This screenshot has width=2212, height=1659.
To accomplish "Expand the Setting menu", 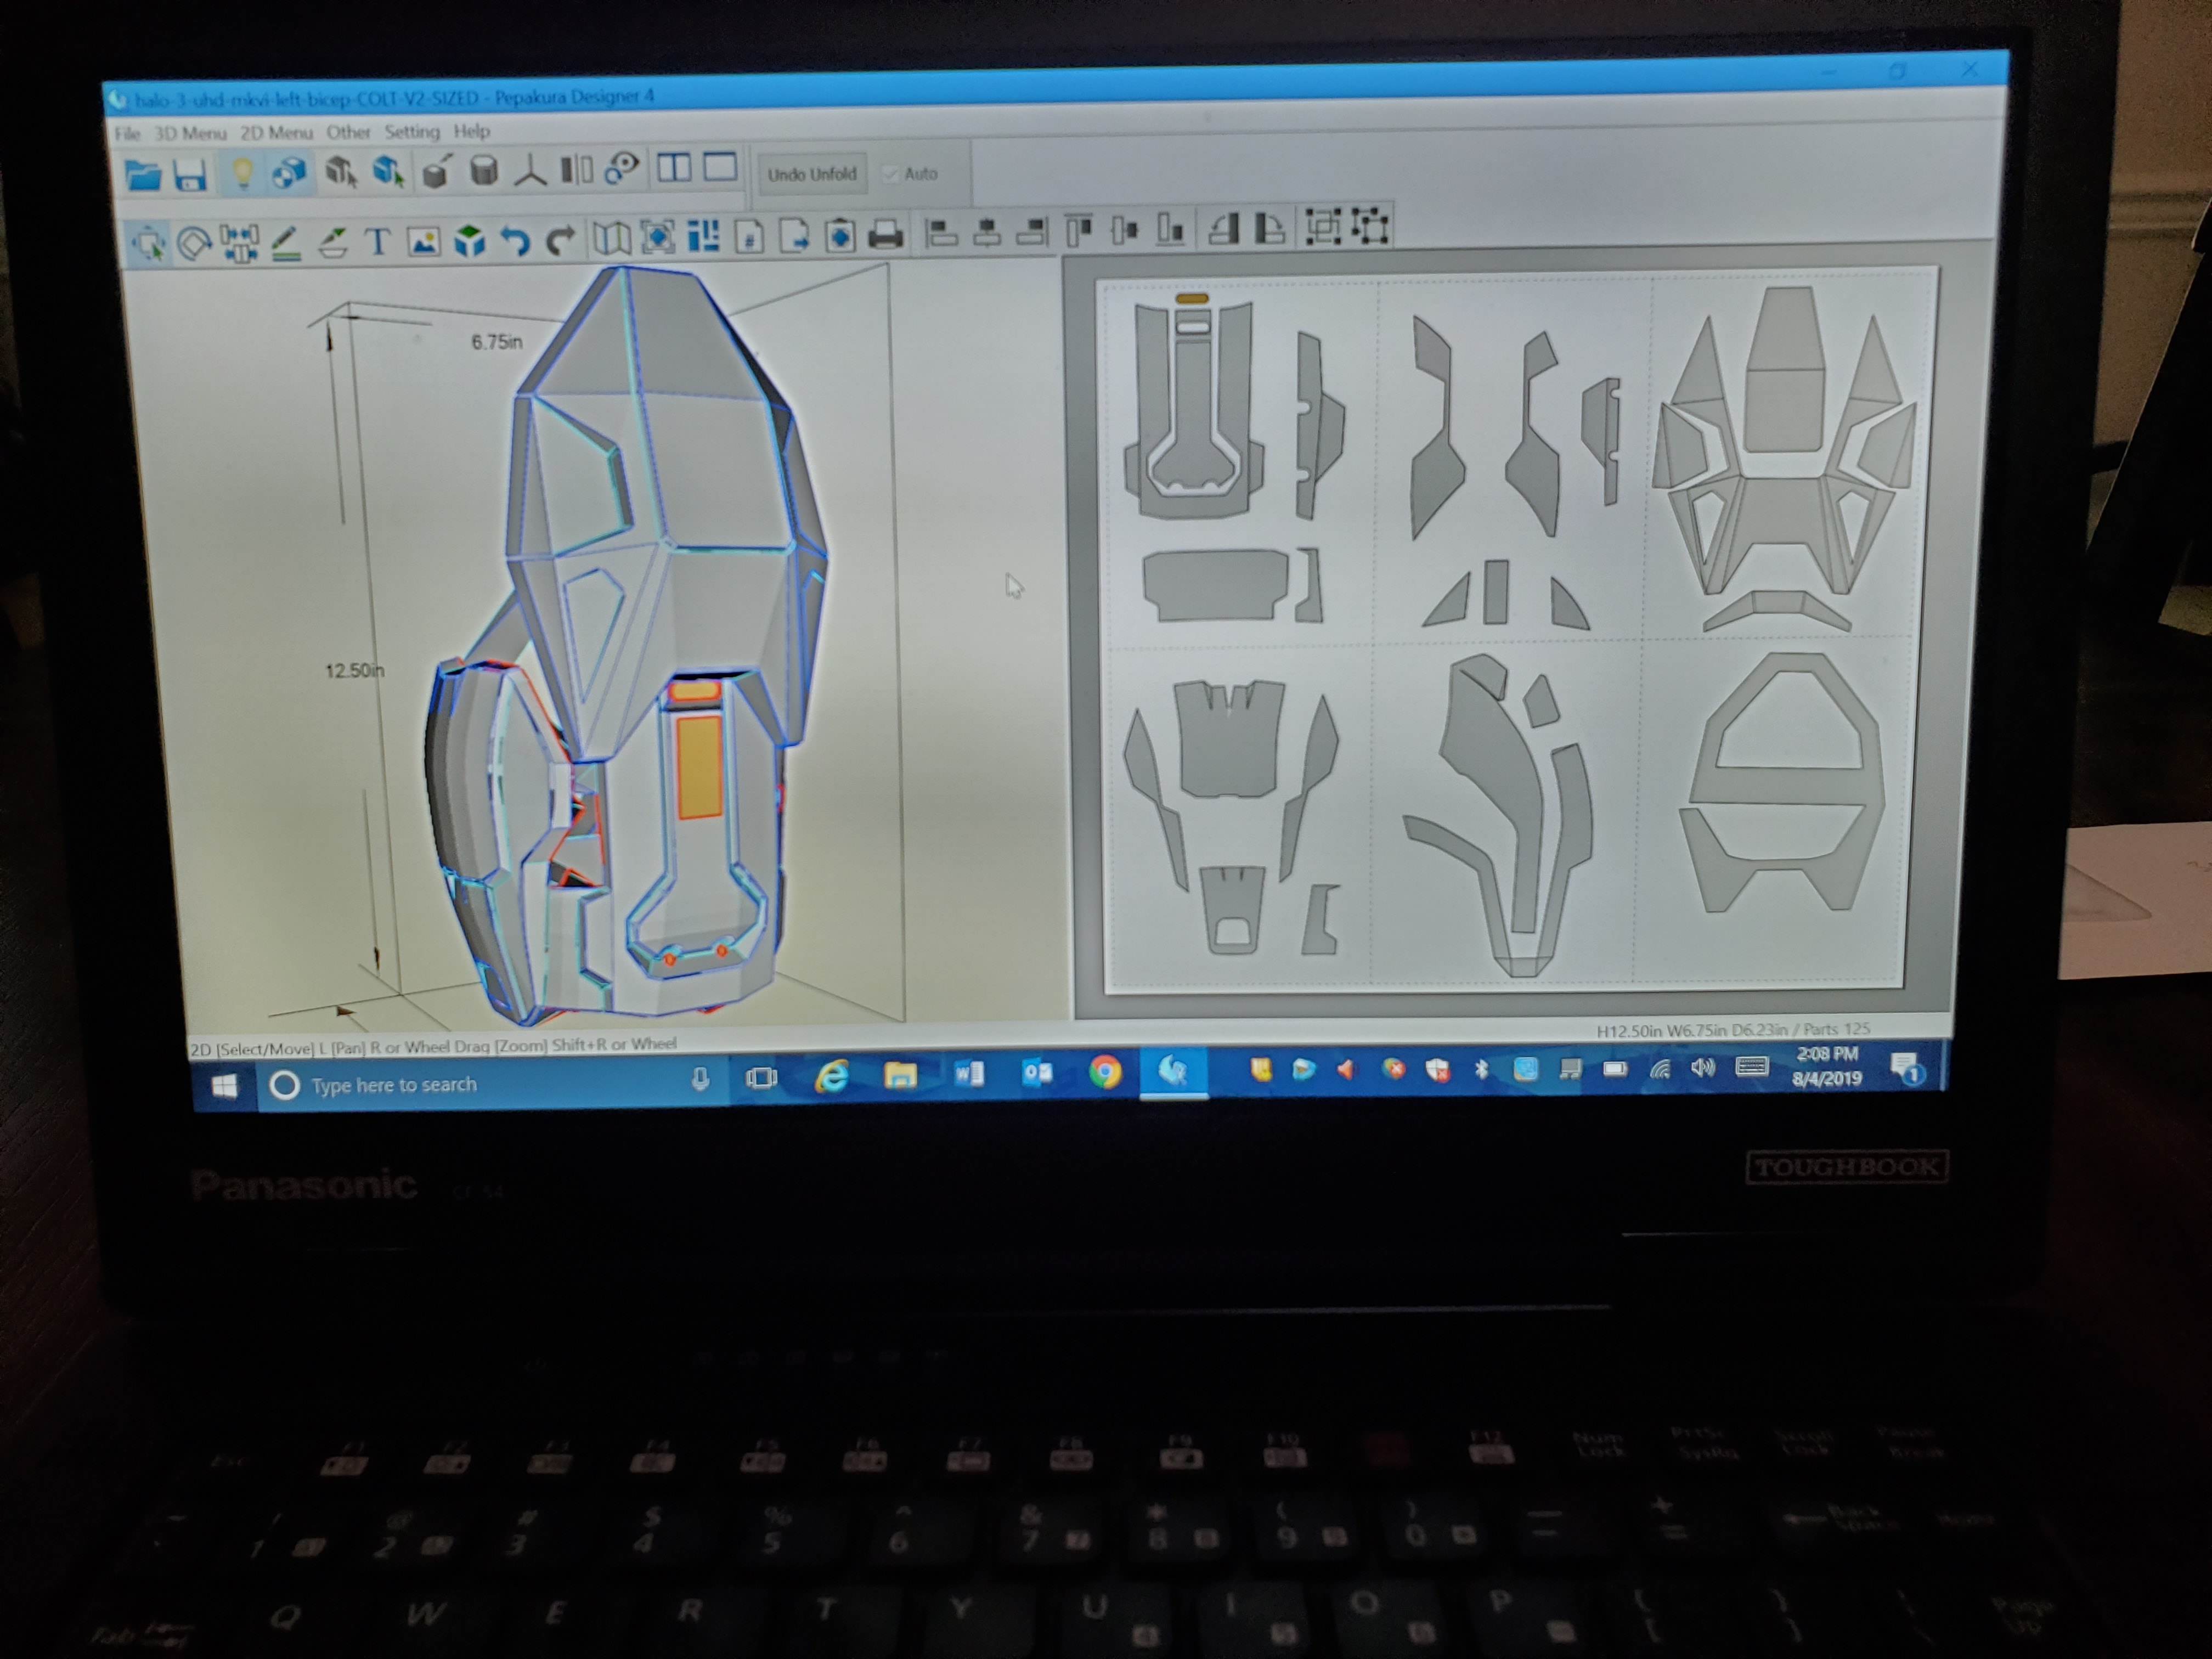I will pos(411,131).
